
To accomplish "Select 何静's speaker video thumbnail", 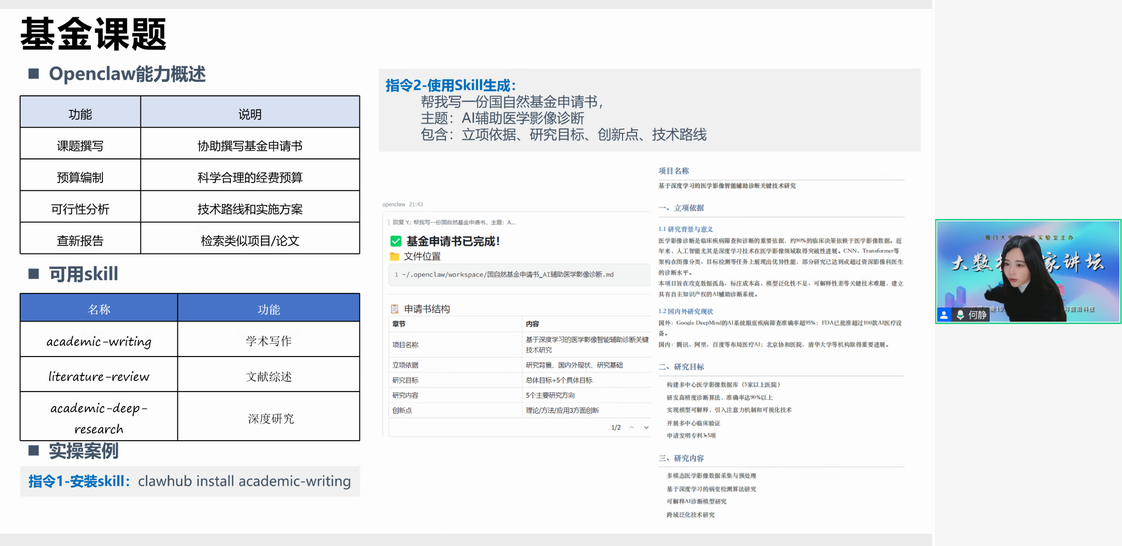I will pos(1027,270).
